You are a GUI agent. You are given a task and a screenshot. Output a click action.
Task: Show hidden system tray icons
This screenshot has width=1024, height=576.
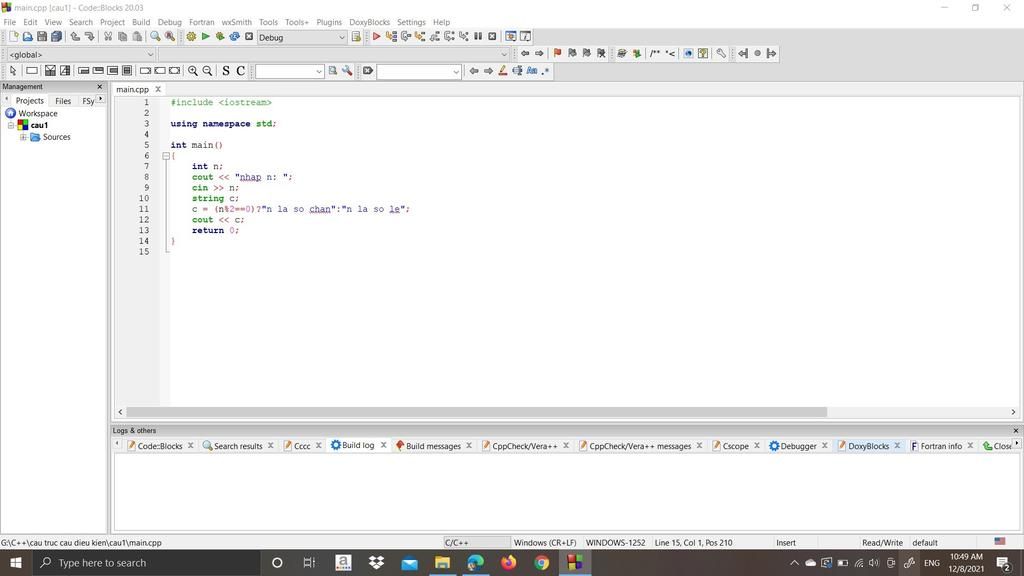pos(794,562)
